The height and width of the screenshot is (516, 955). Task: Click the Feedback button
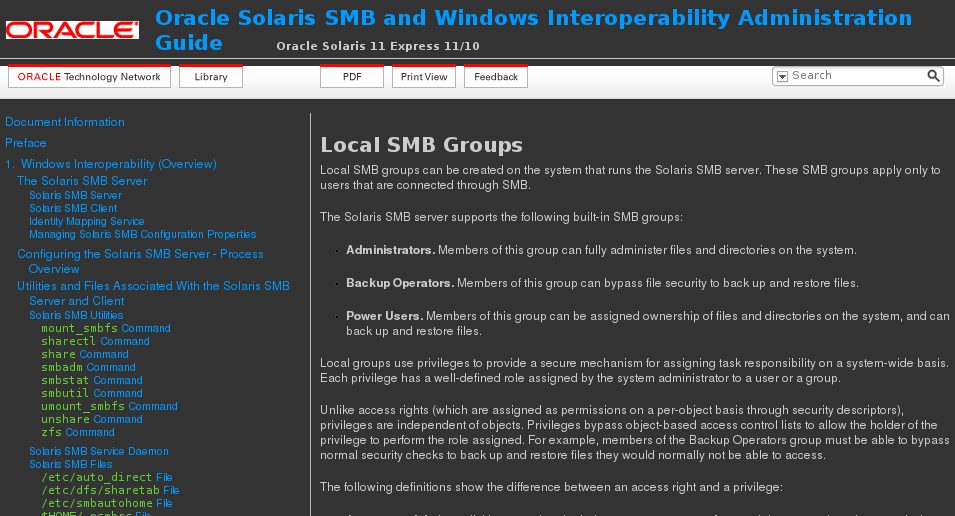tap(496, 77)
